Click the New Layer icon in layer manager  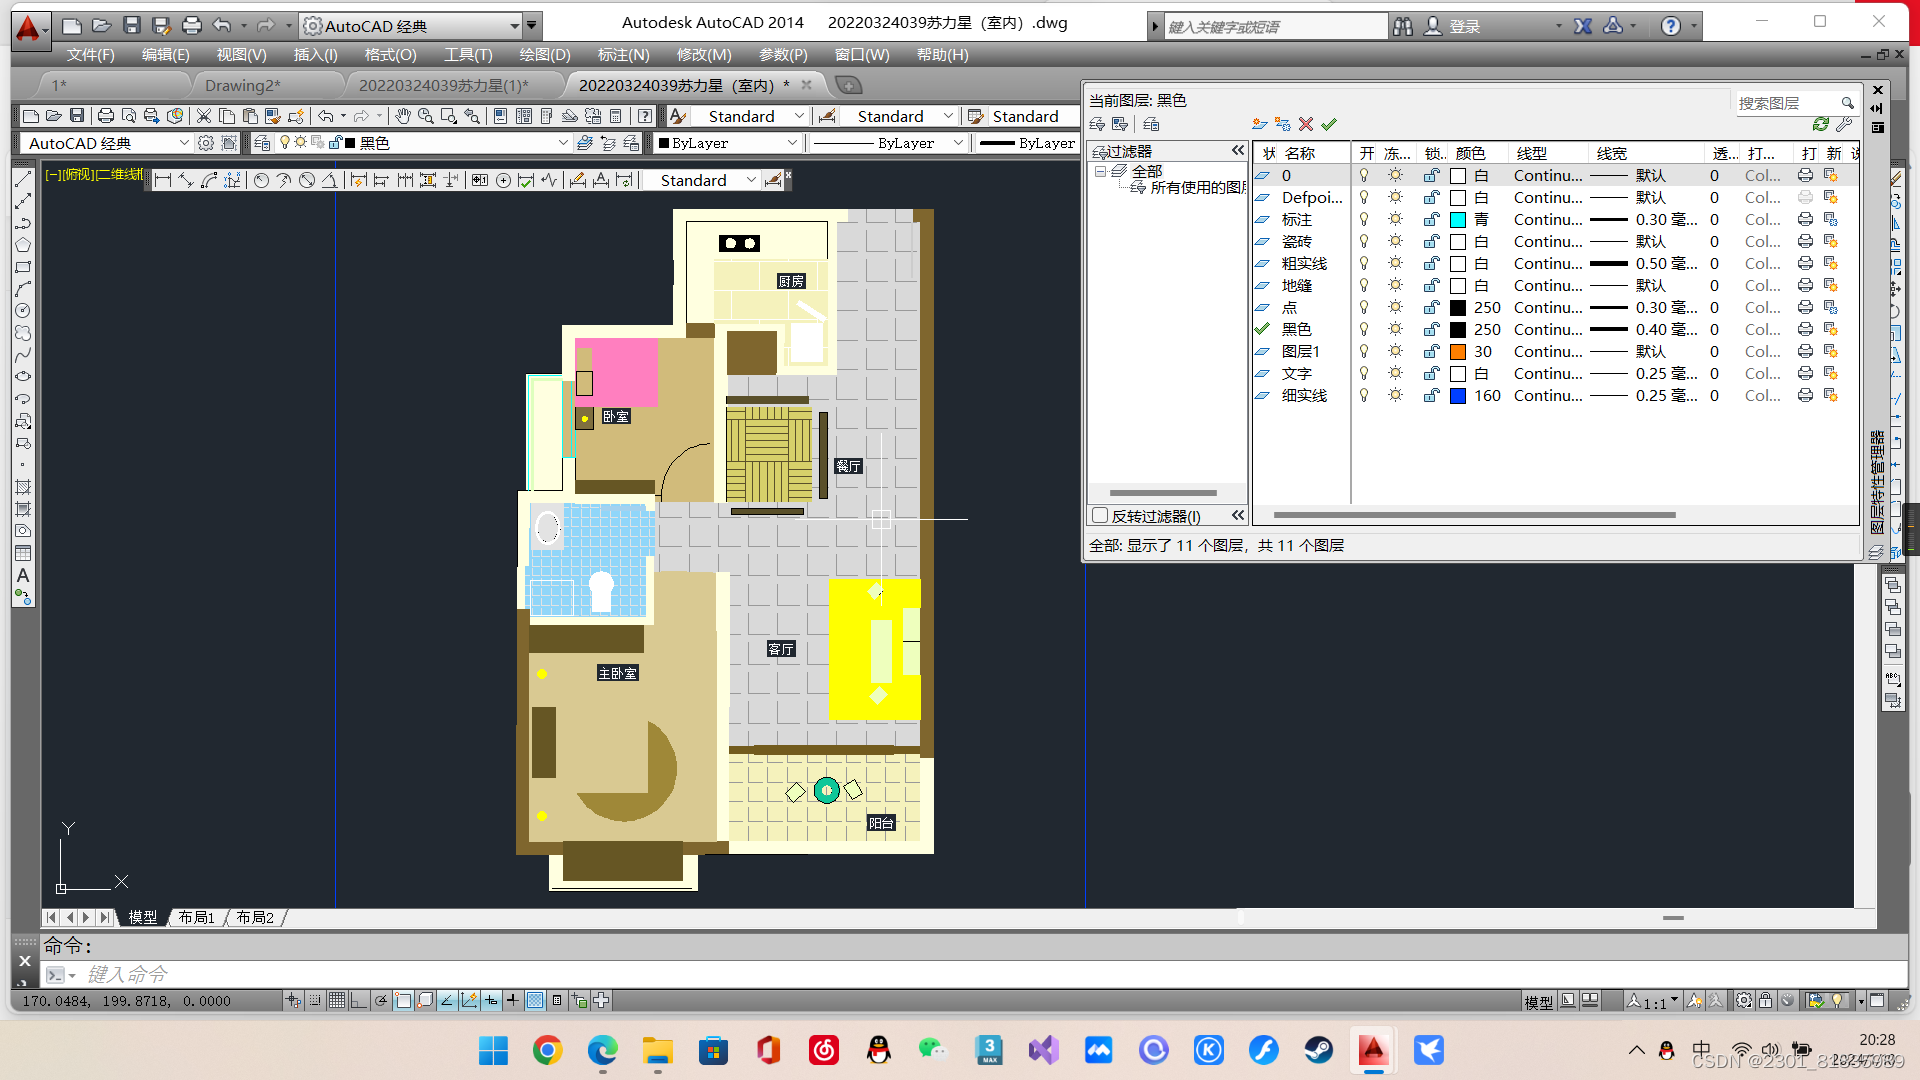1259,124
